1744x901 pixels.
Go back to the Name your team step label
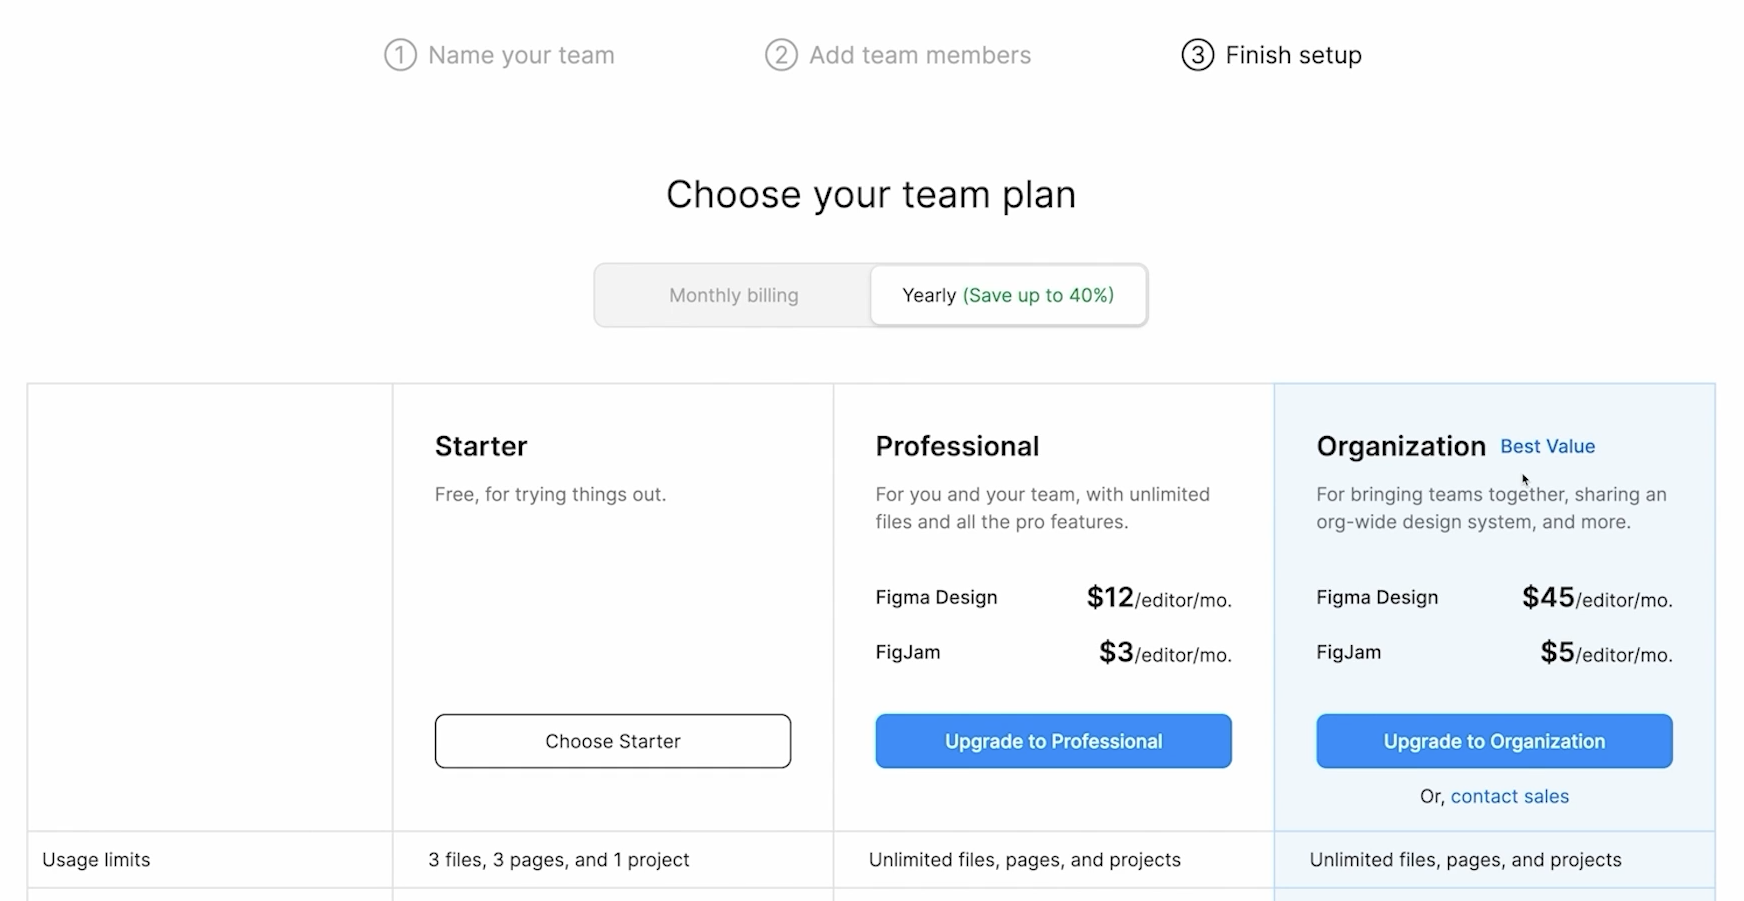pos(521,55)
